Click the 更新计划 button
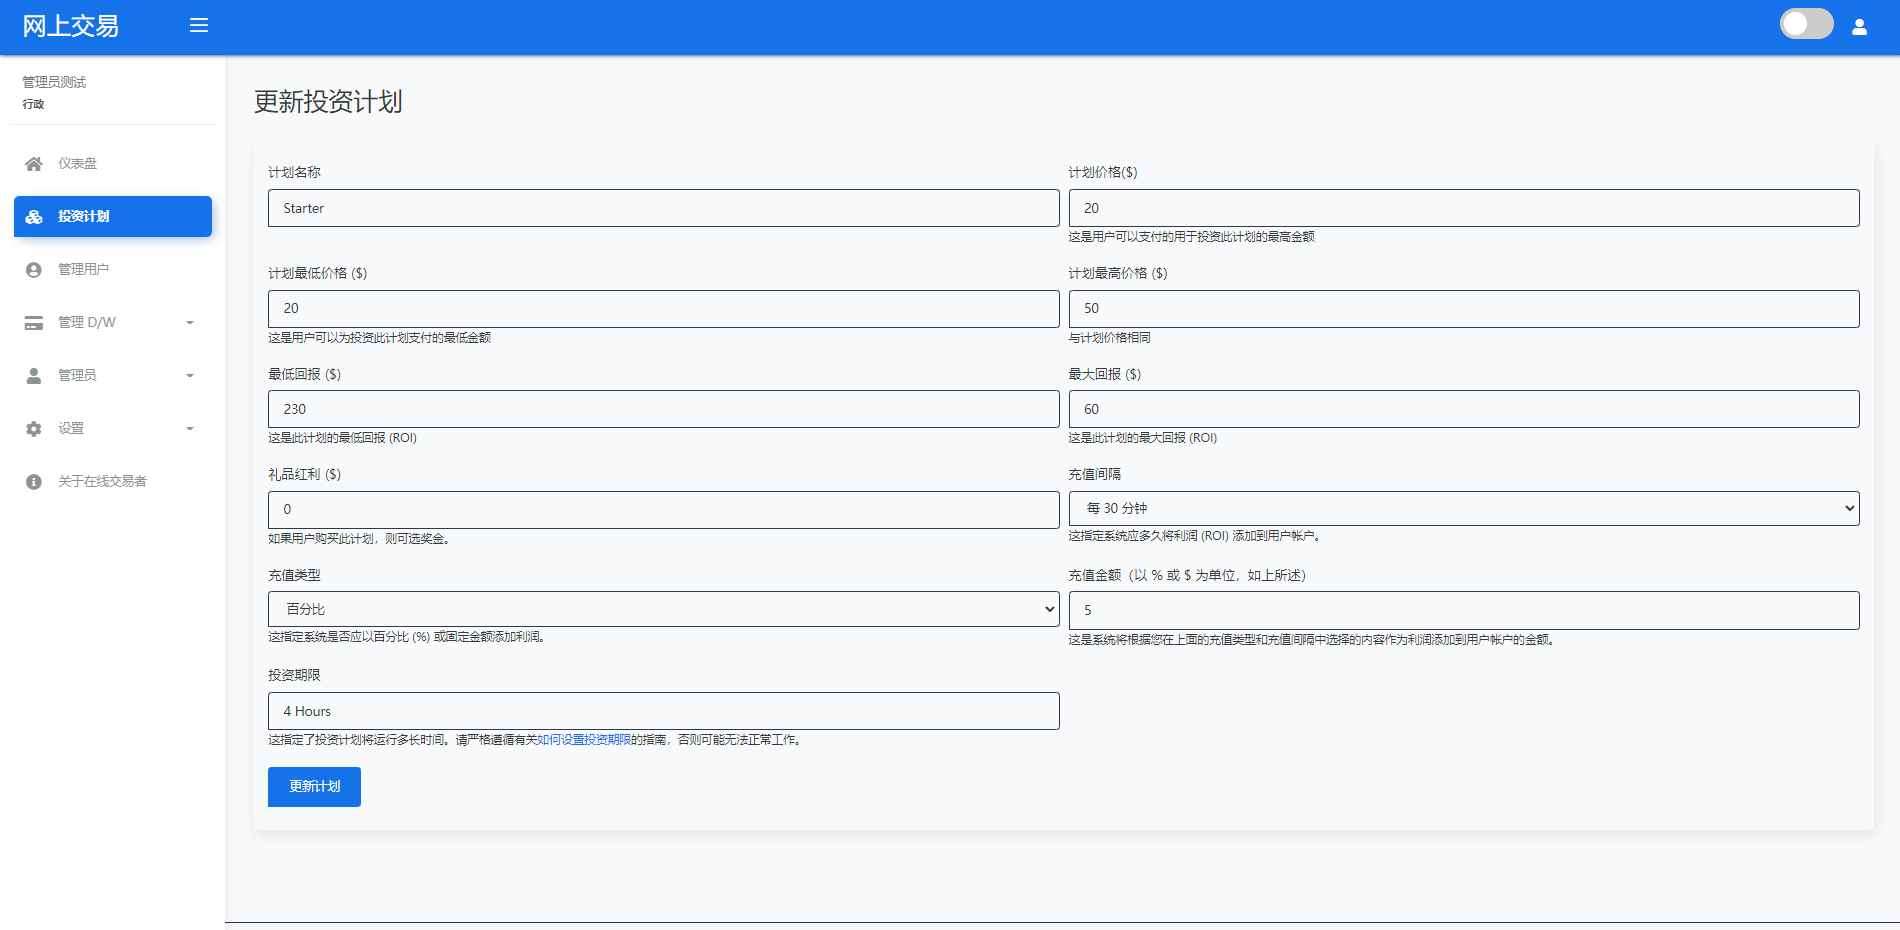 [314, 787]
